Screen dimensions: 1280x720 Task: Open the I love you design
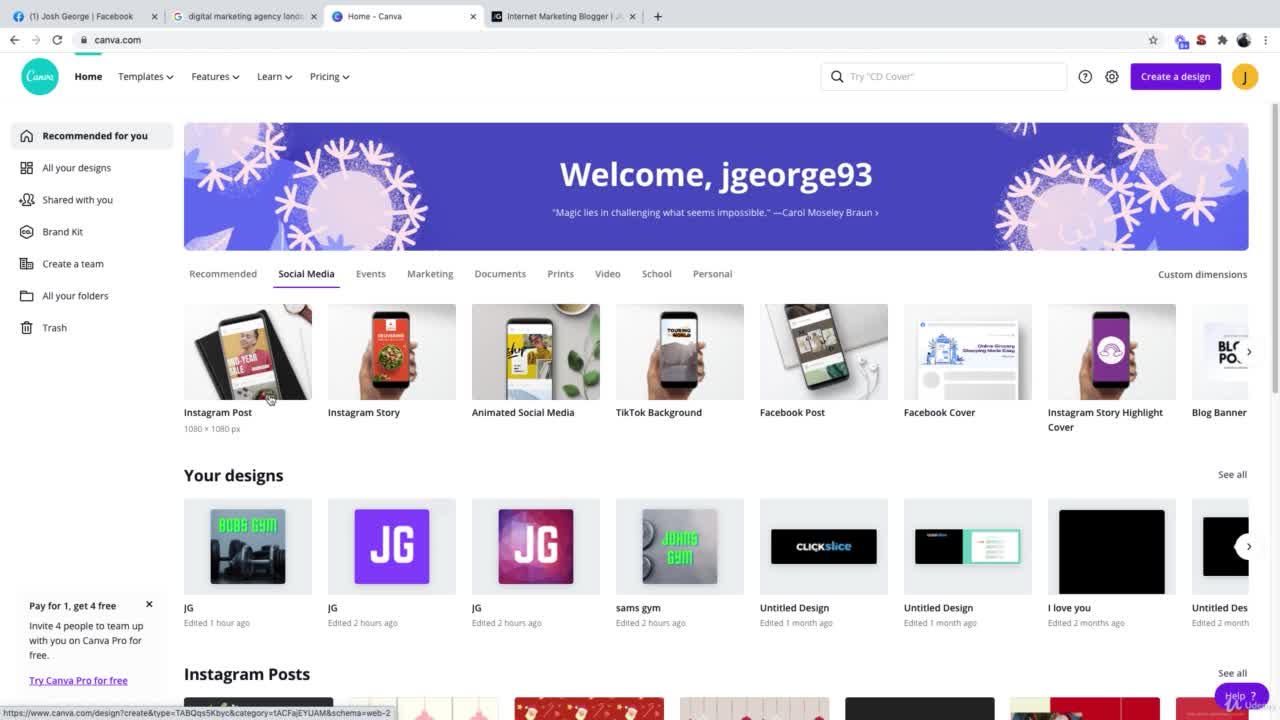[1112, 546]
